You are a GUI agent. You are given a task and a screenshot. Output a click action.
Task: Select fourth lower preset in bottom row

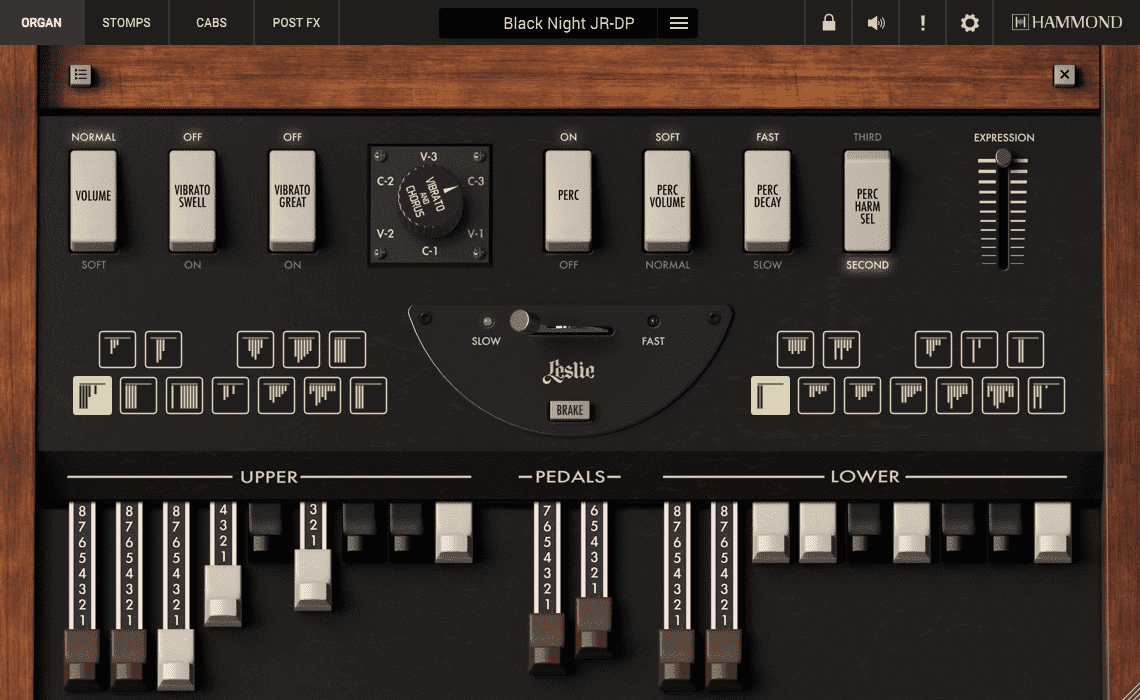coord(908,395)
